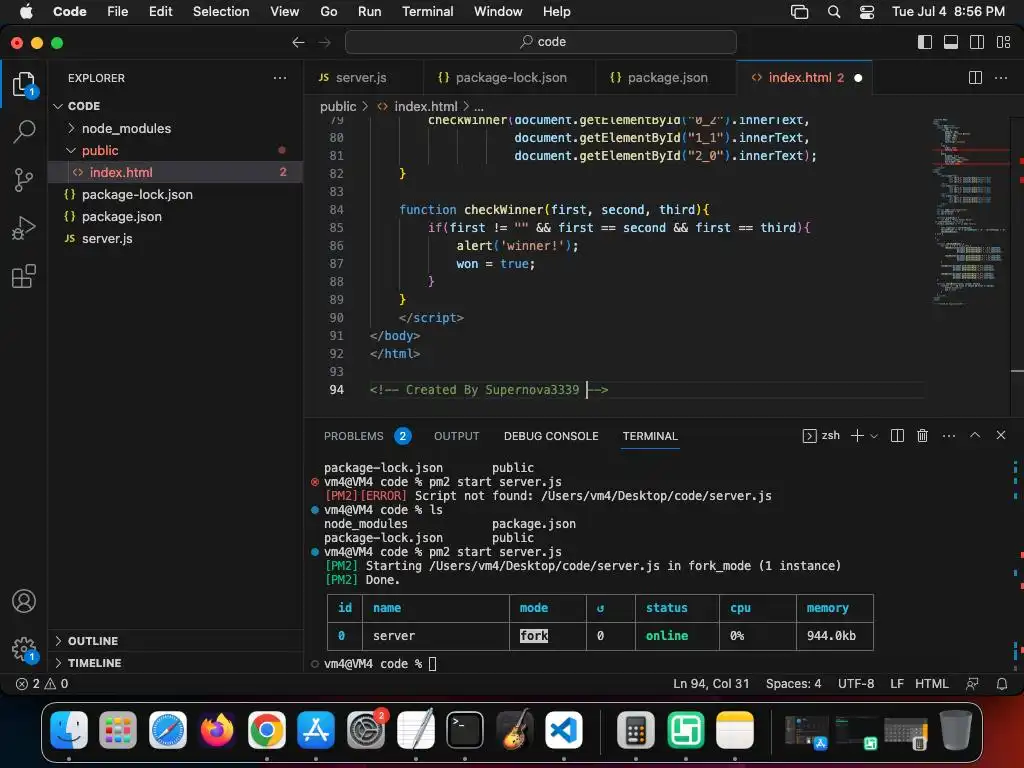This screenshot has width=1024, height=768.
Task: Open server.js from the Explorer
Action: click(175, 238)
